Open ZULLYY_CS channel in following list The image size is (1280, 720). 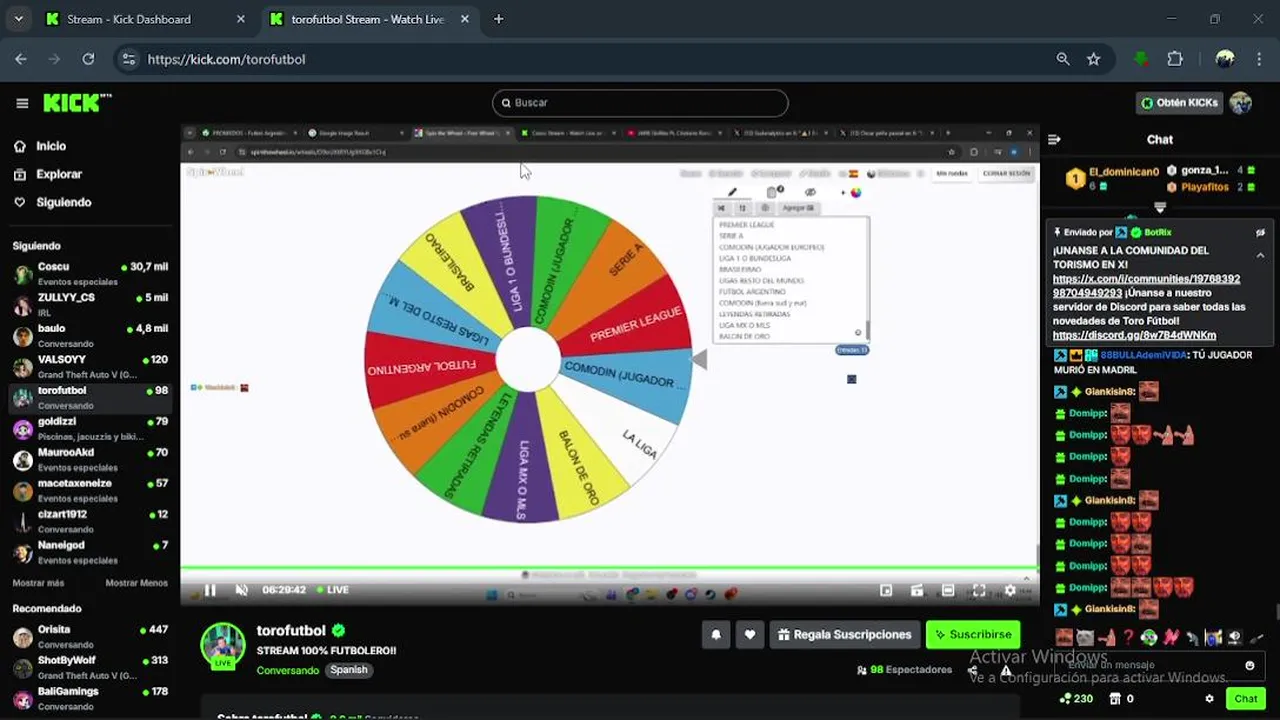click(x=90, y=304)
